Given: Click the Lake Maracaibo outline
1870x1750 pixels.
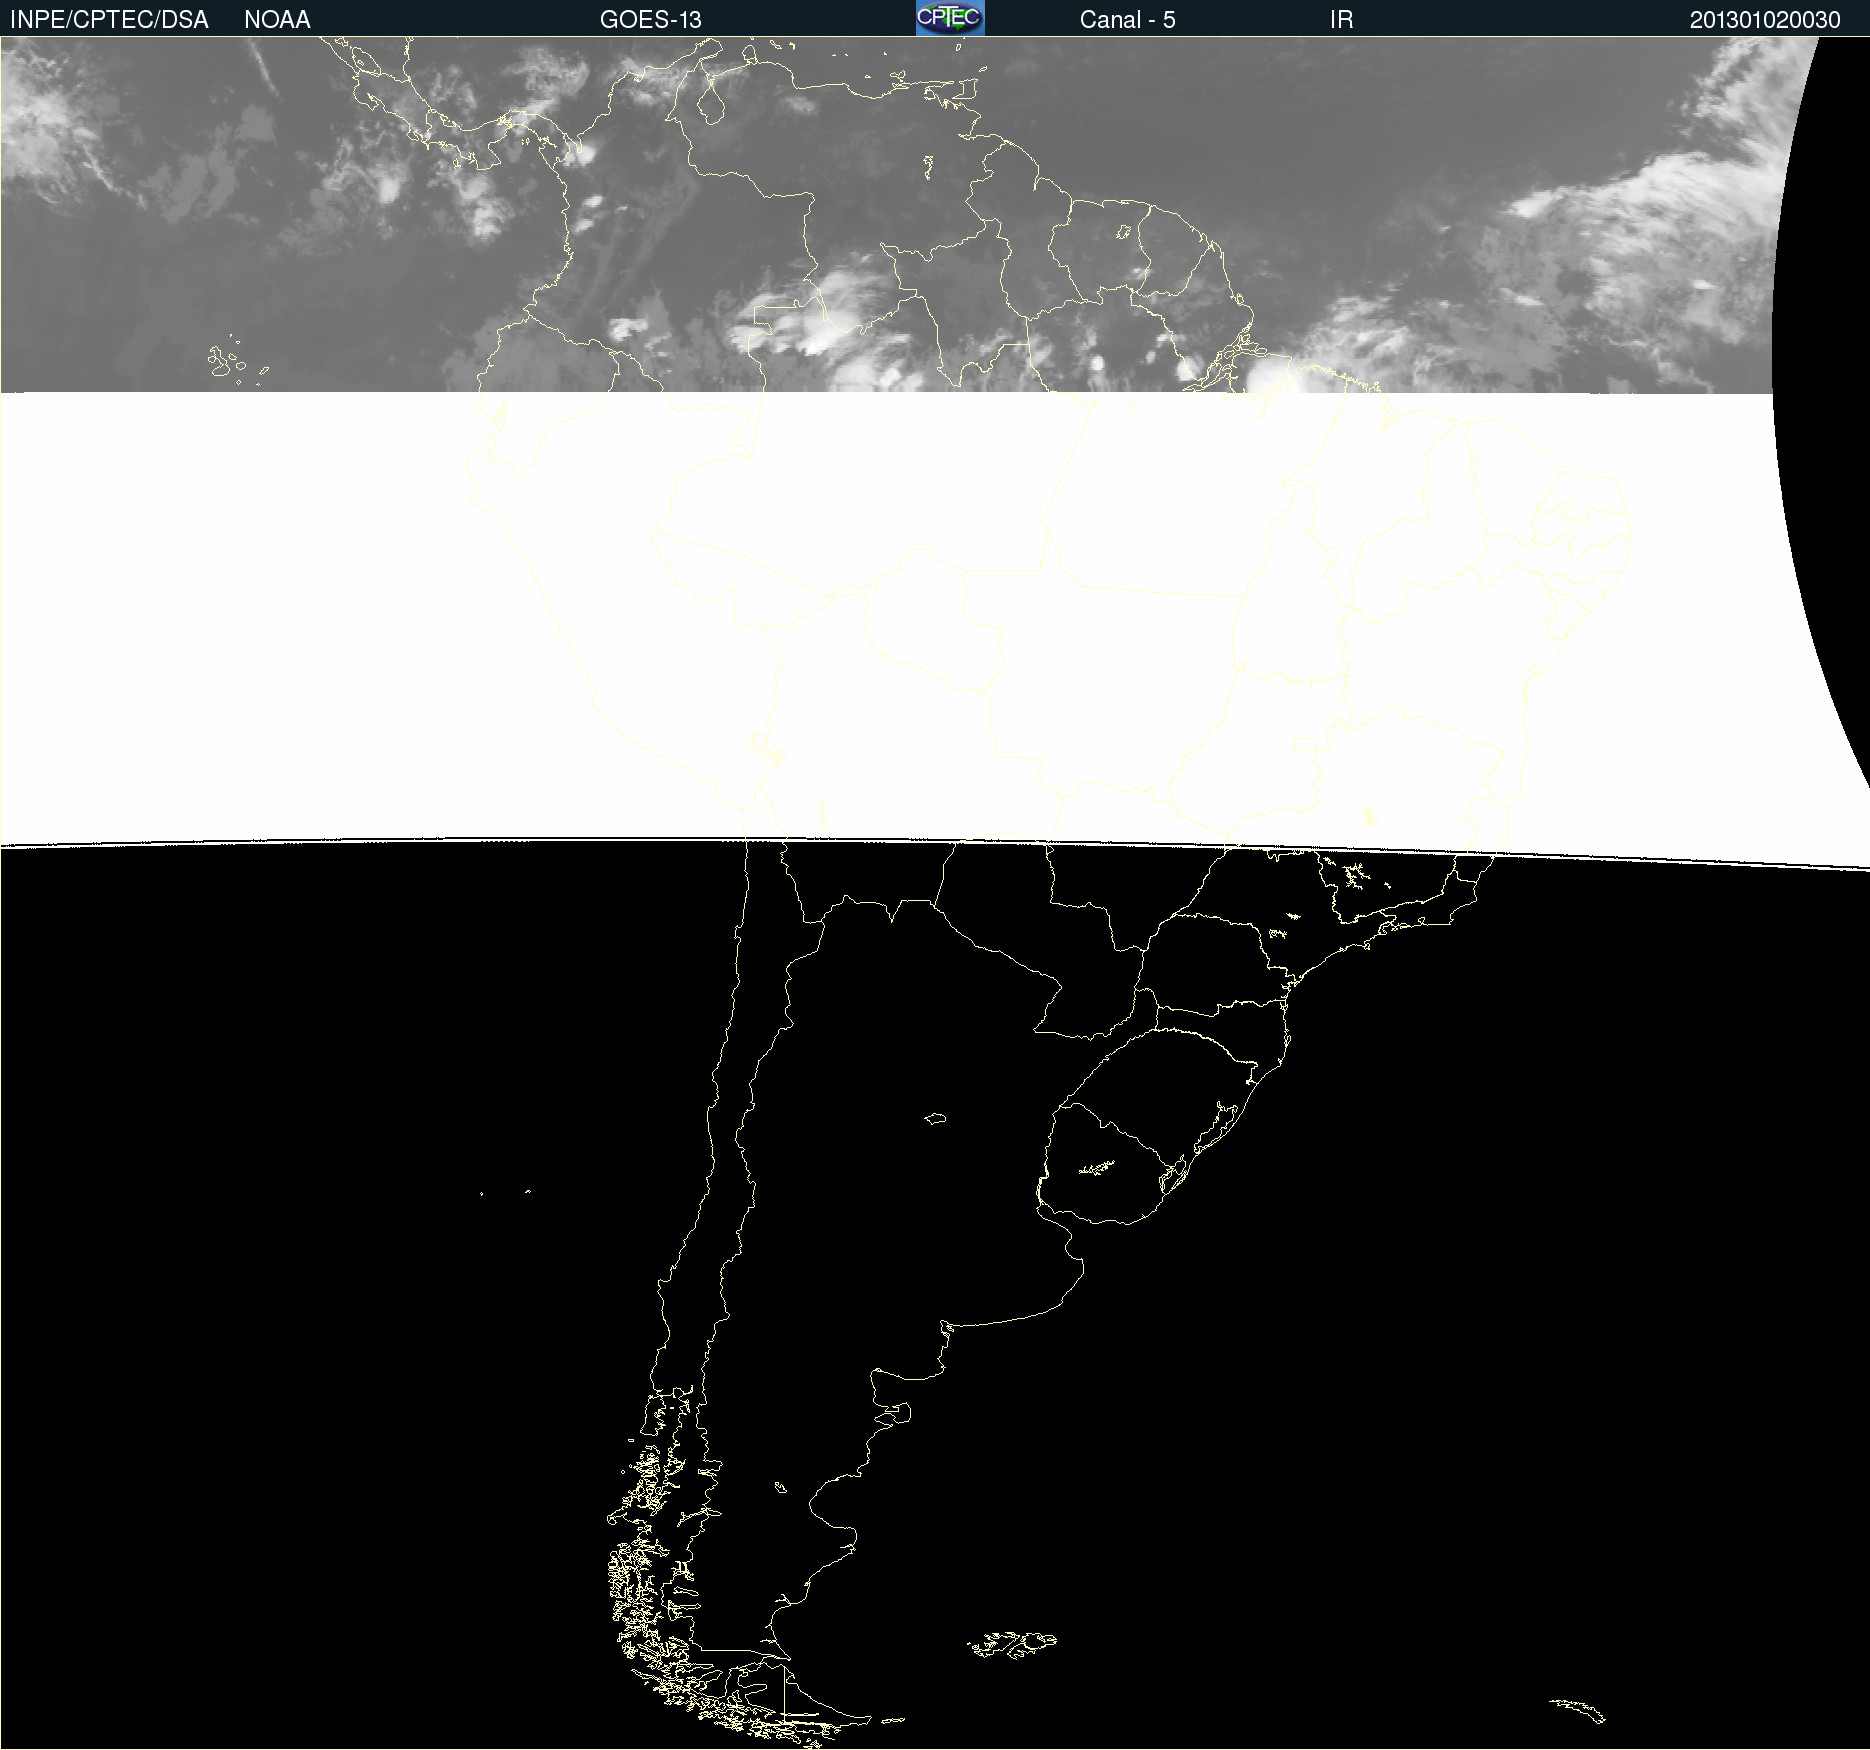Looking at the screenshot, I should point(710,102).
